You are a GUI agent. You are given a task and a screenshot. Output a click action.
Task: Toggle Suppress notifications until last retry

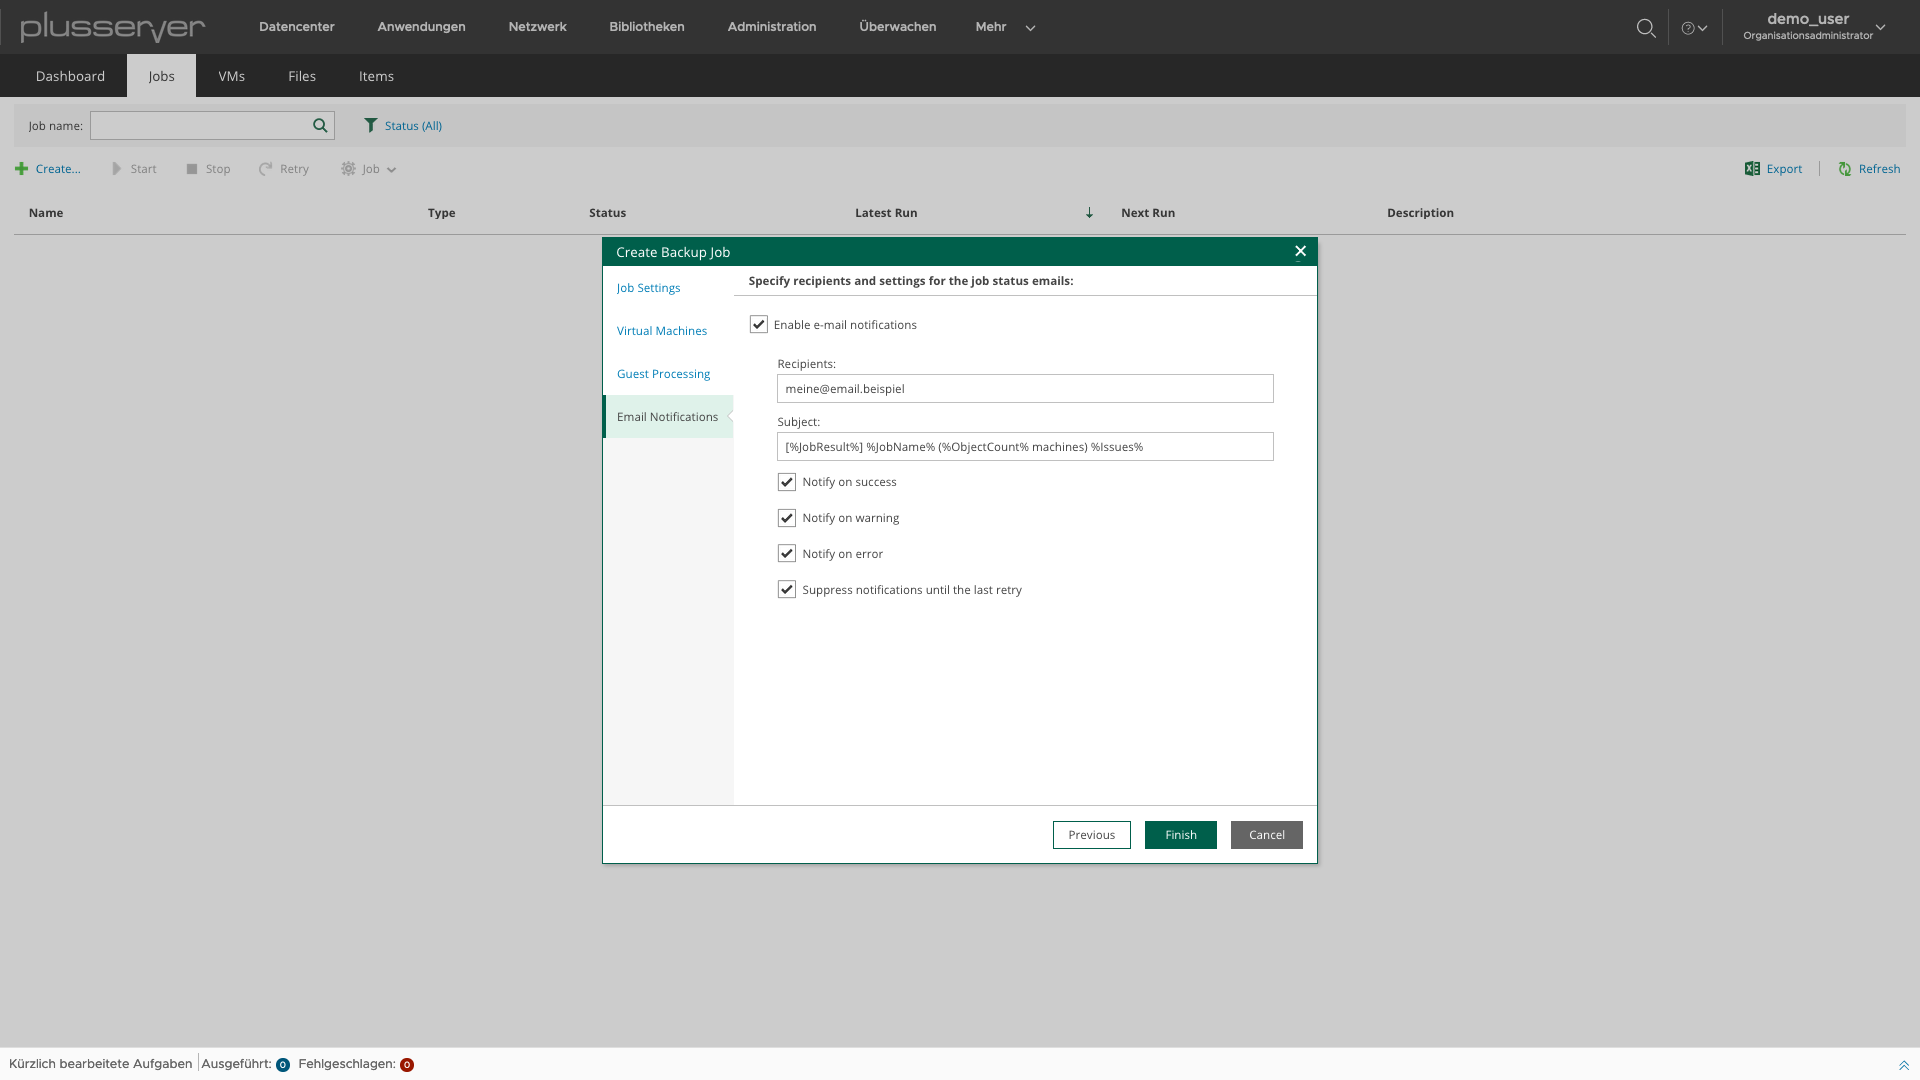tap(786, 588)
